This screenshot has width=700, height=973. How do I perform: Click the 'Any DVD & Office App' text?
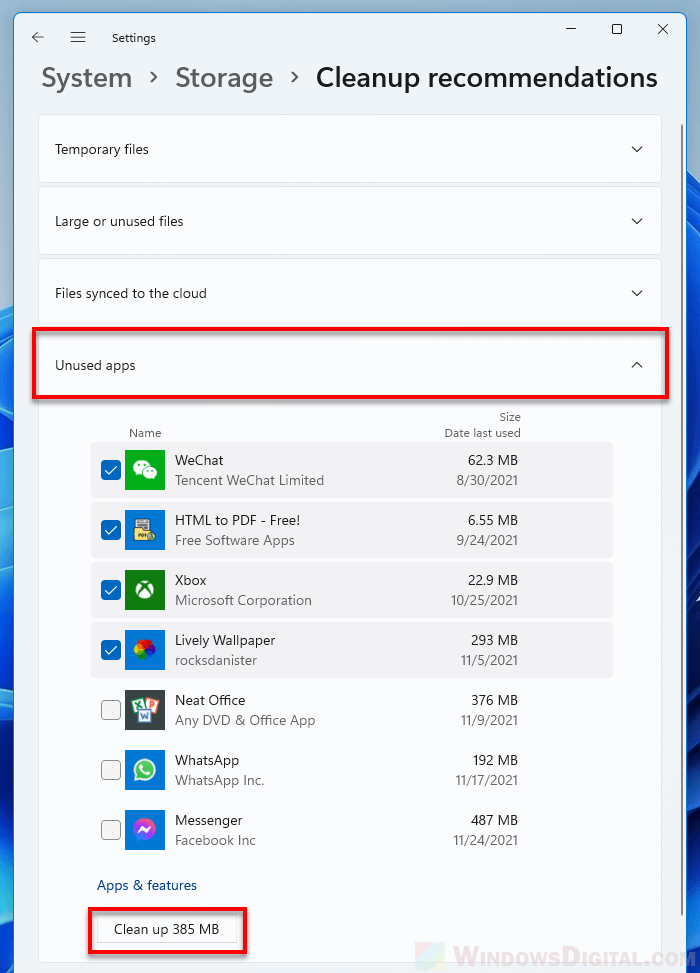click(x=245, y=720)
